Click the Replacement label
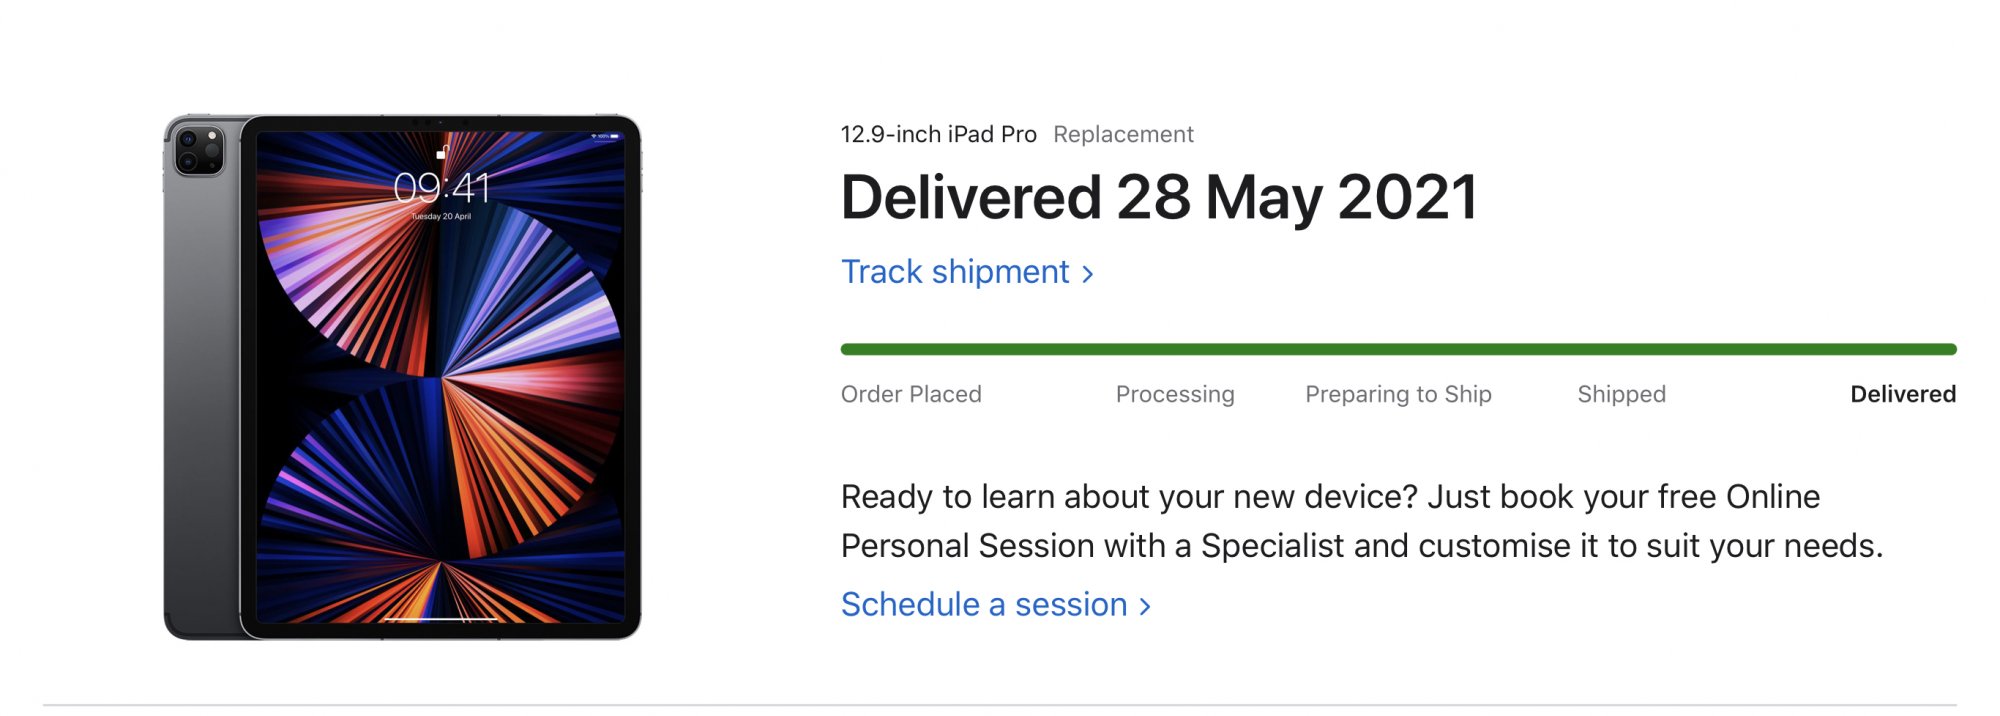Viewport: 2000px width, 716px height. coord(1123,134)
